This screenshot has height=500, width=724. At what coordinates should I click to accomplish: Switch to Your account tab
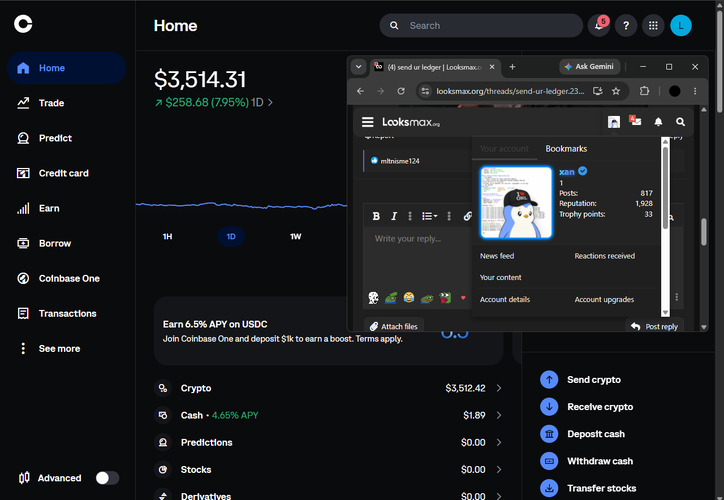pyautogui.click(x=504, y=149)
